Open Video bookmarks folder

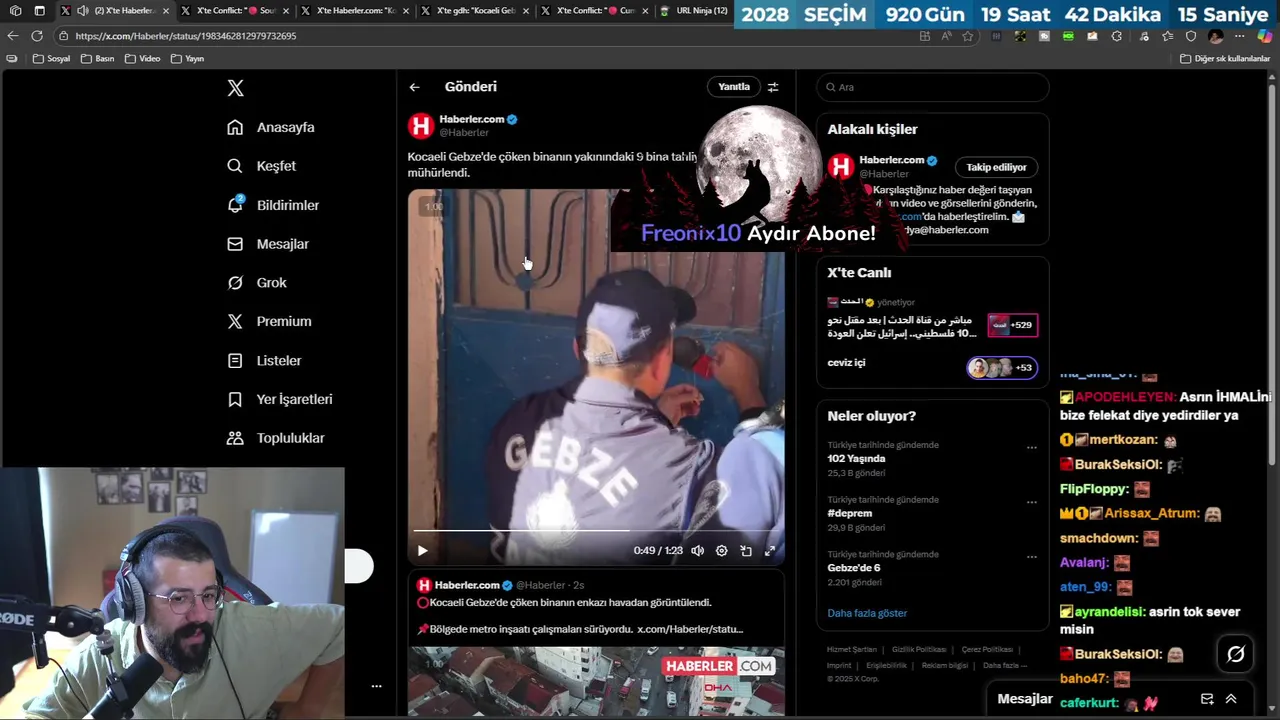pos(143,59)
